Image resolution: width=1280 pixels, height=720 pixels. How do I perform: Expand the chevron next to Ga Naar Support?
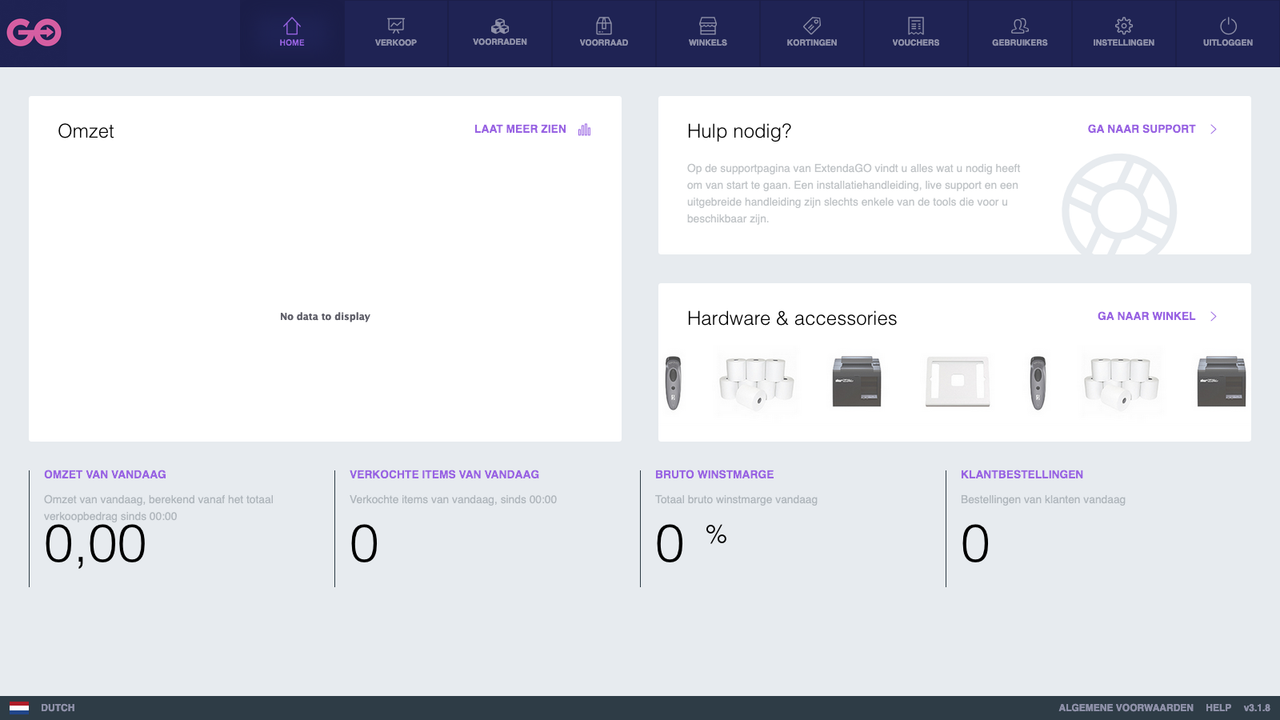coord(1213,129)
